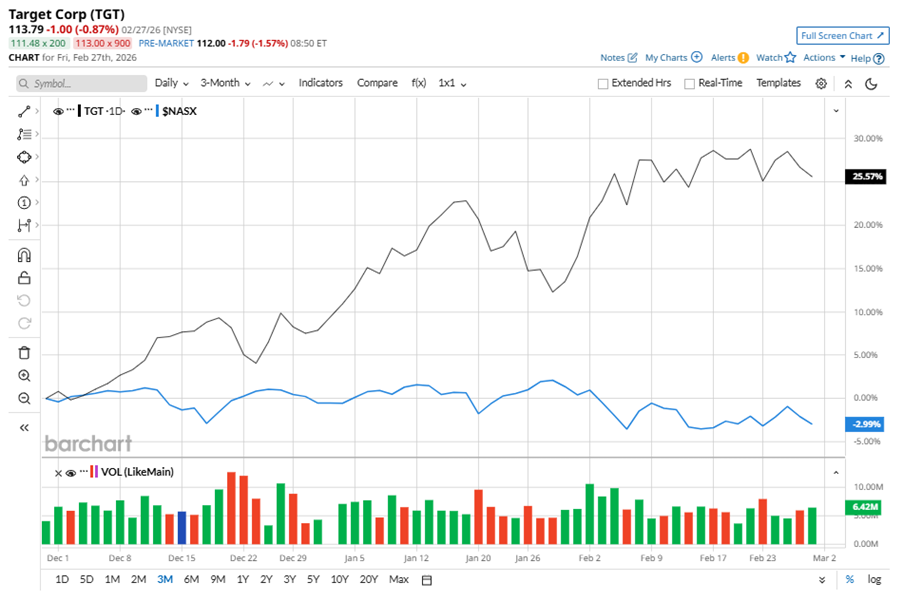Click the redo arrow icon
The width and height of the screenshot is (903, 601).
pos(24,323)
